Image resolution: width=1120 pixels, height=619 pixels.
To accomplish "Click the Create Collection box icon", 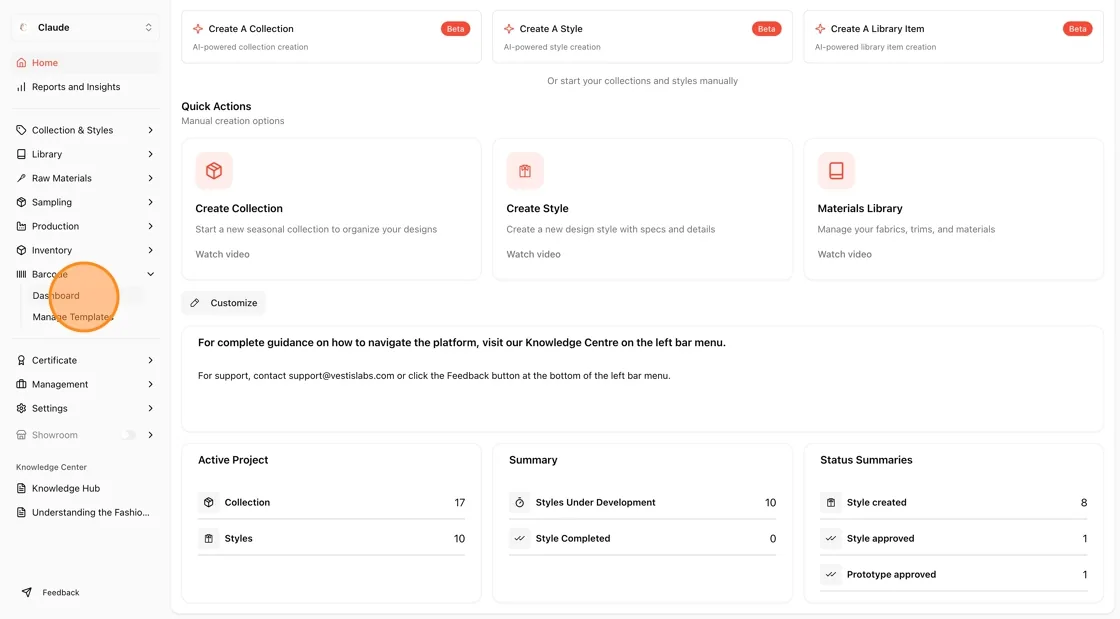I will click(x=214, y=171).
